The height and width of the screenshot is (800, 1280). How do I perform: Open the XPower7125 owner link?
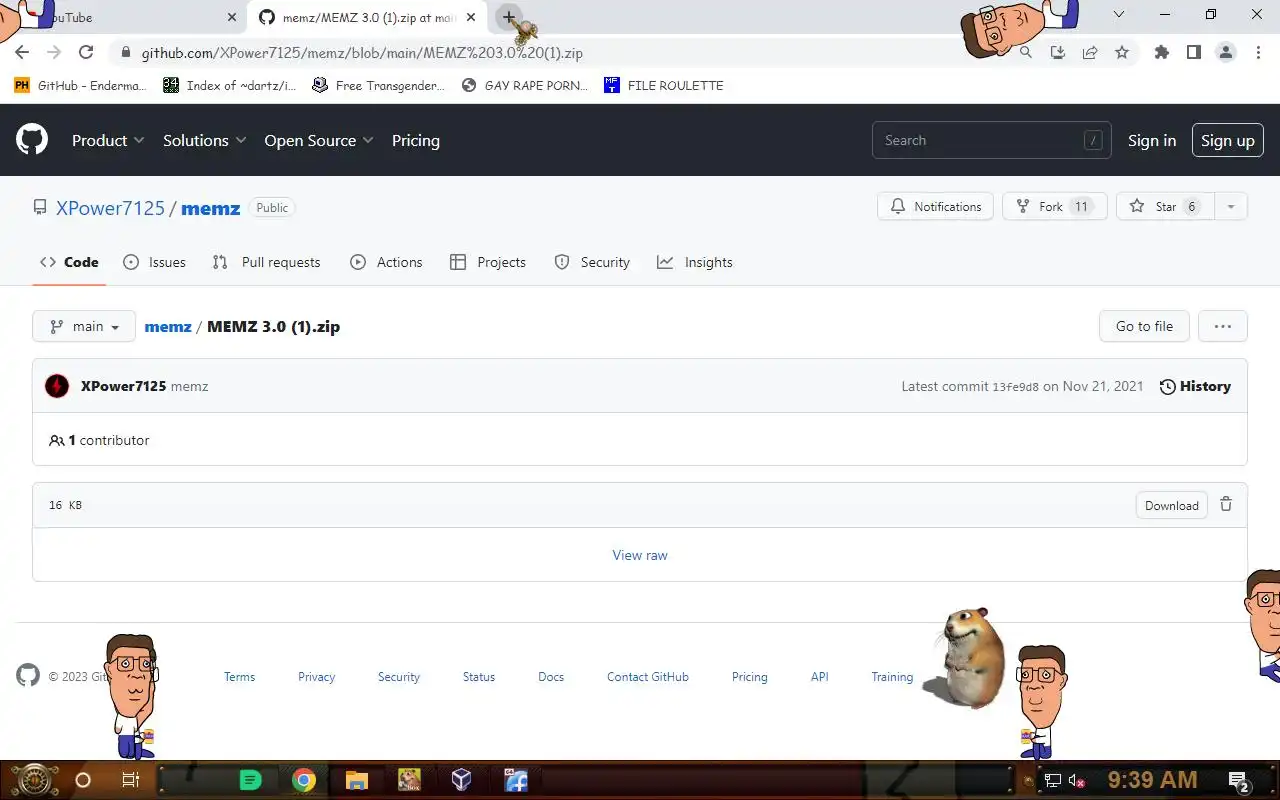(x=110, y=208)
